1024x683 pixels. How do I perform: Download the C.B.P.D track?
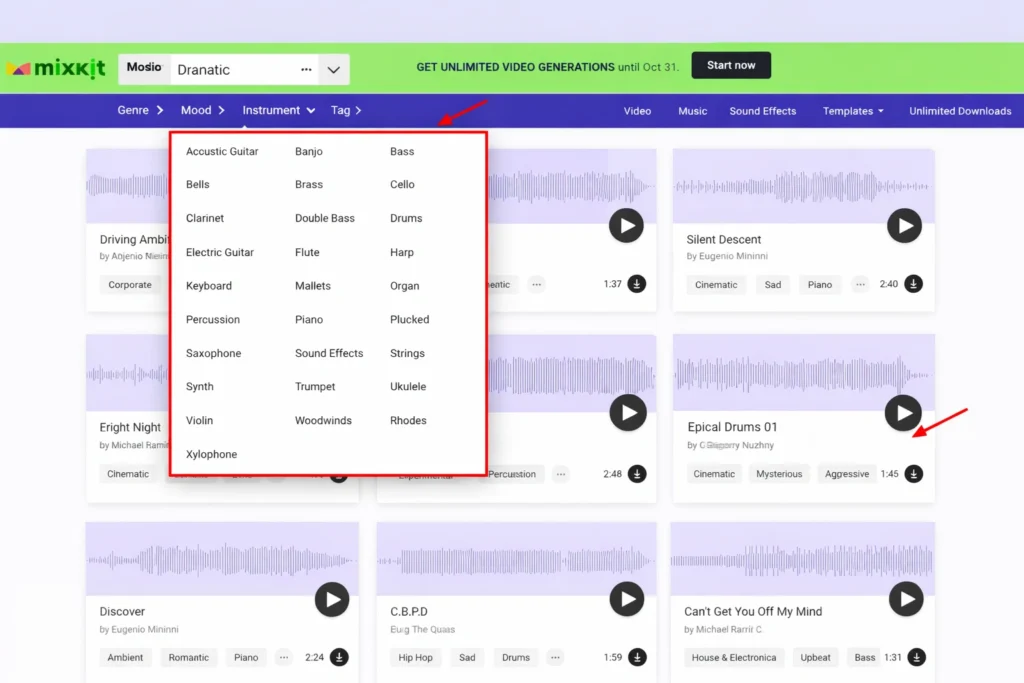click(x=636, y=657)
